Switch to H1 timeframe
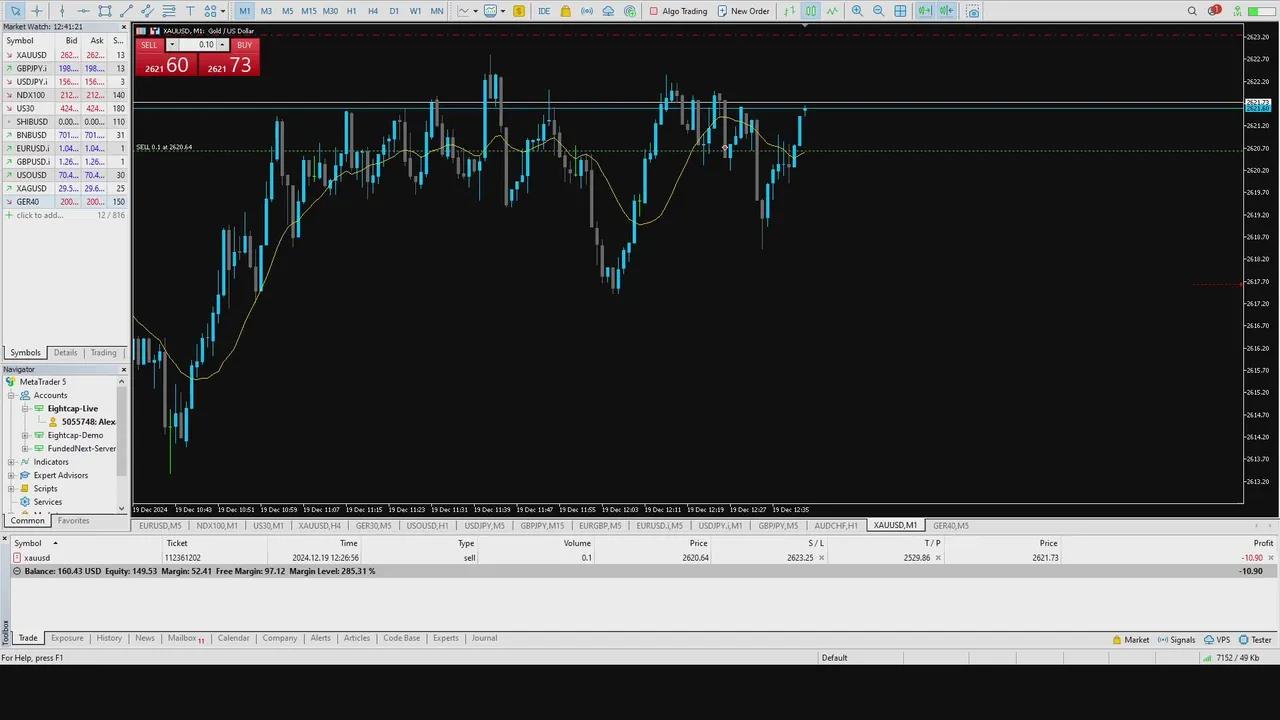The height and width of the screenshot is (720, 1280). [x=351, y=11]
